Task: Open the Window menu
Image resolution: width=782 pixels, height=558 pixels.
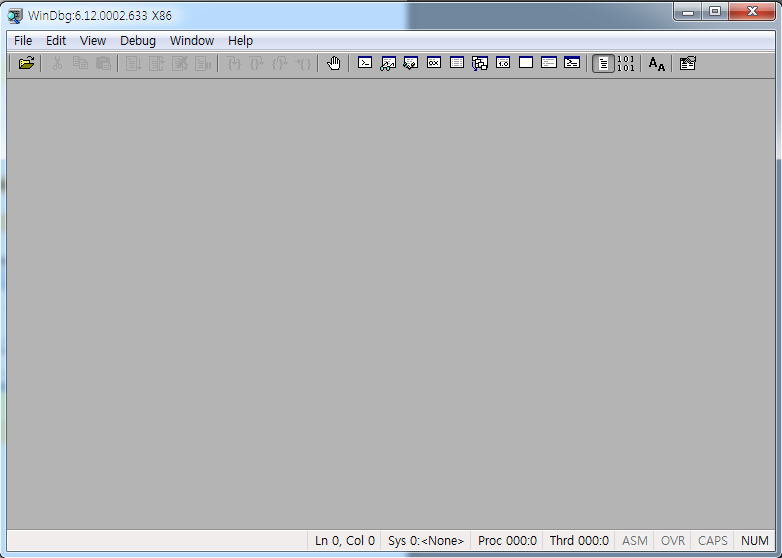Action: [x=192, y=41]
